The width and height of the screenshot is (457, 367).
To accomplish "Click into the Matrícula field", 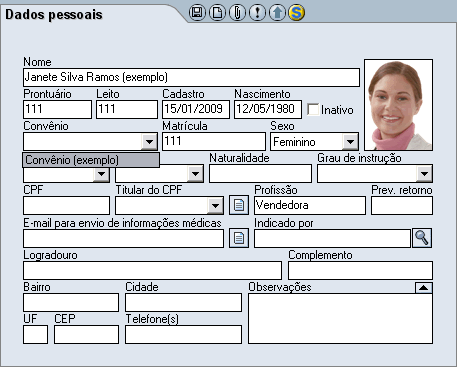I will tap(214, 141).
